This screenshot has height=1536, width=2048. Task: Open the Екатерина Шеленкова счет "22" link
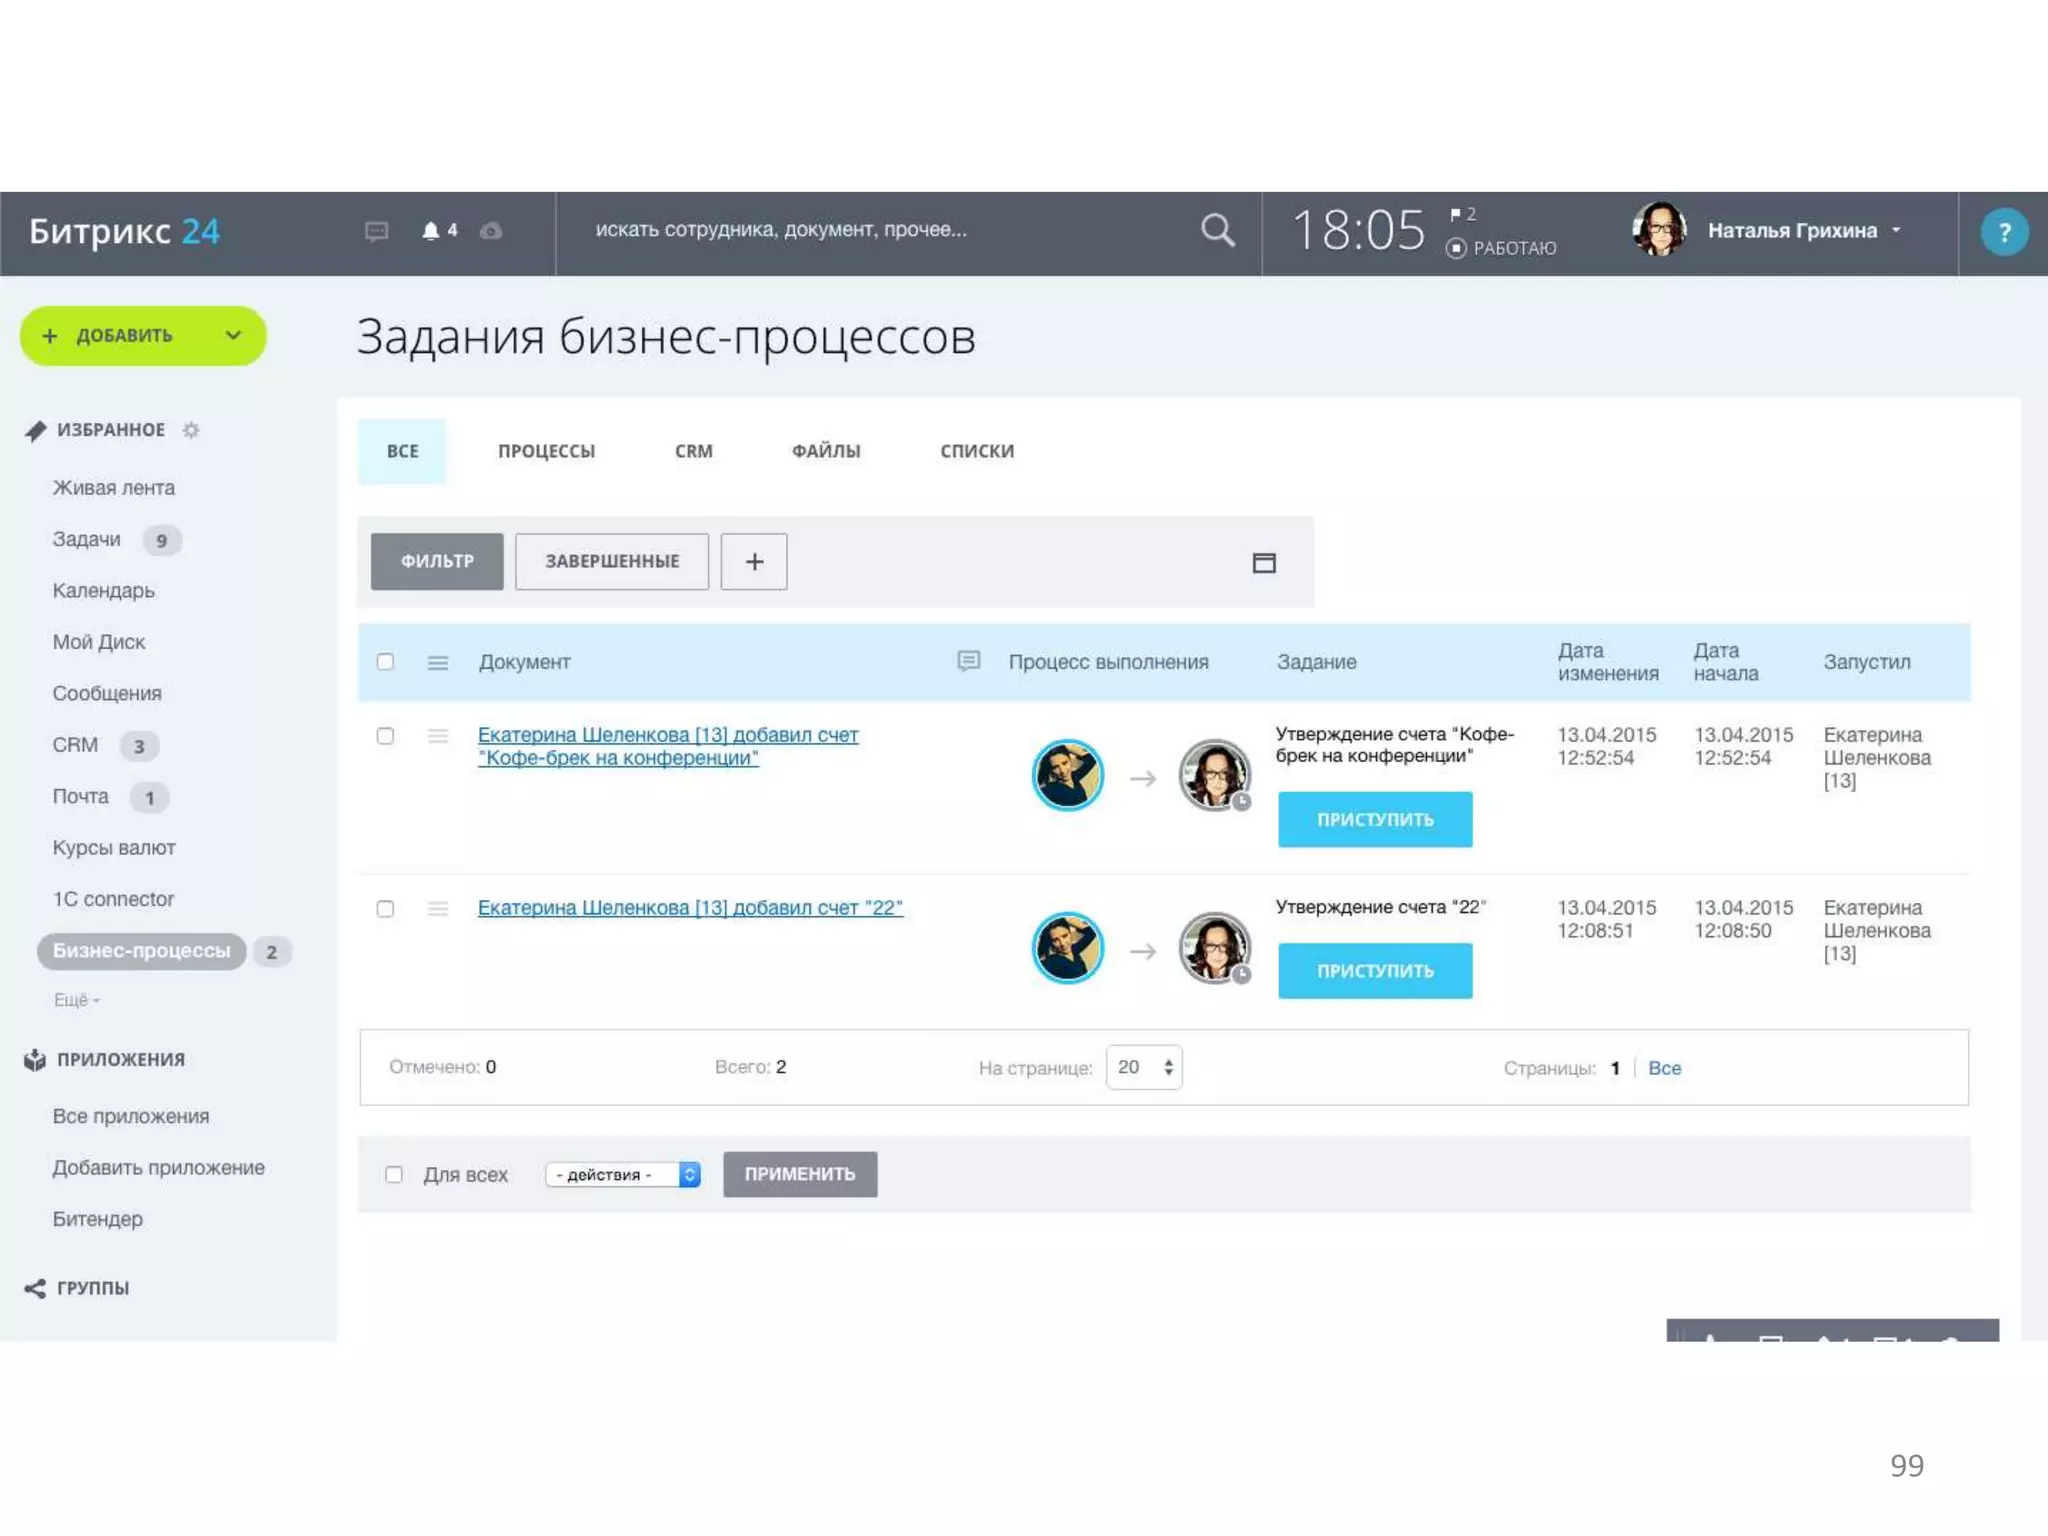[x=689, y=908]
